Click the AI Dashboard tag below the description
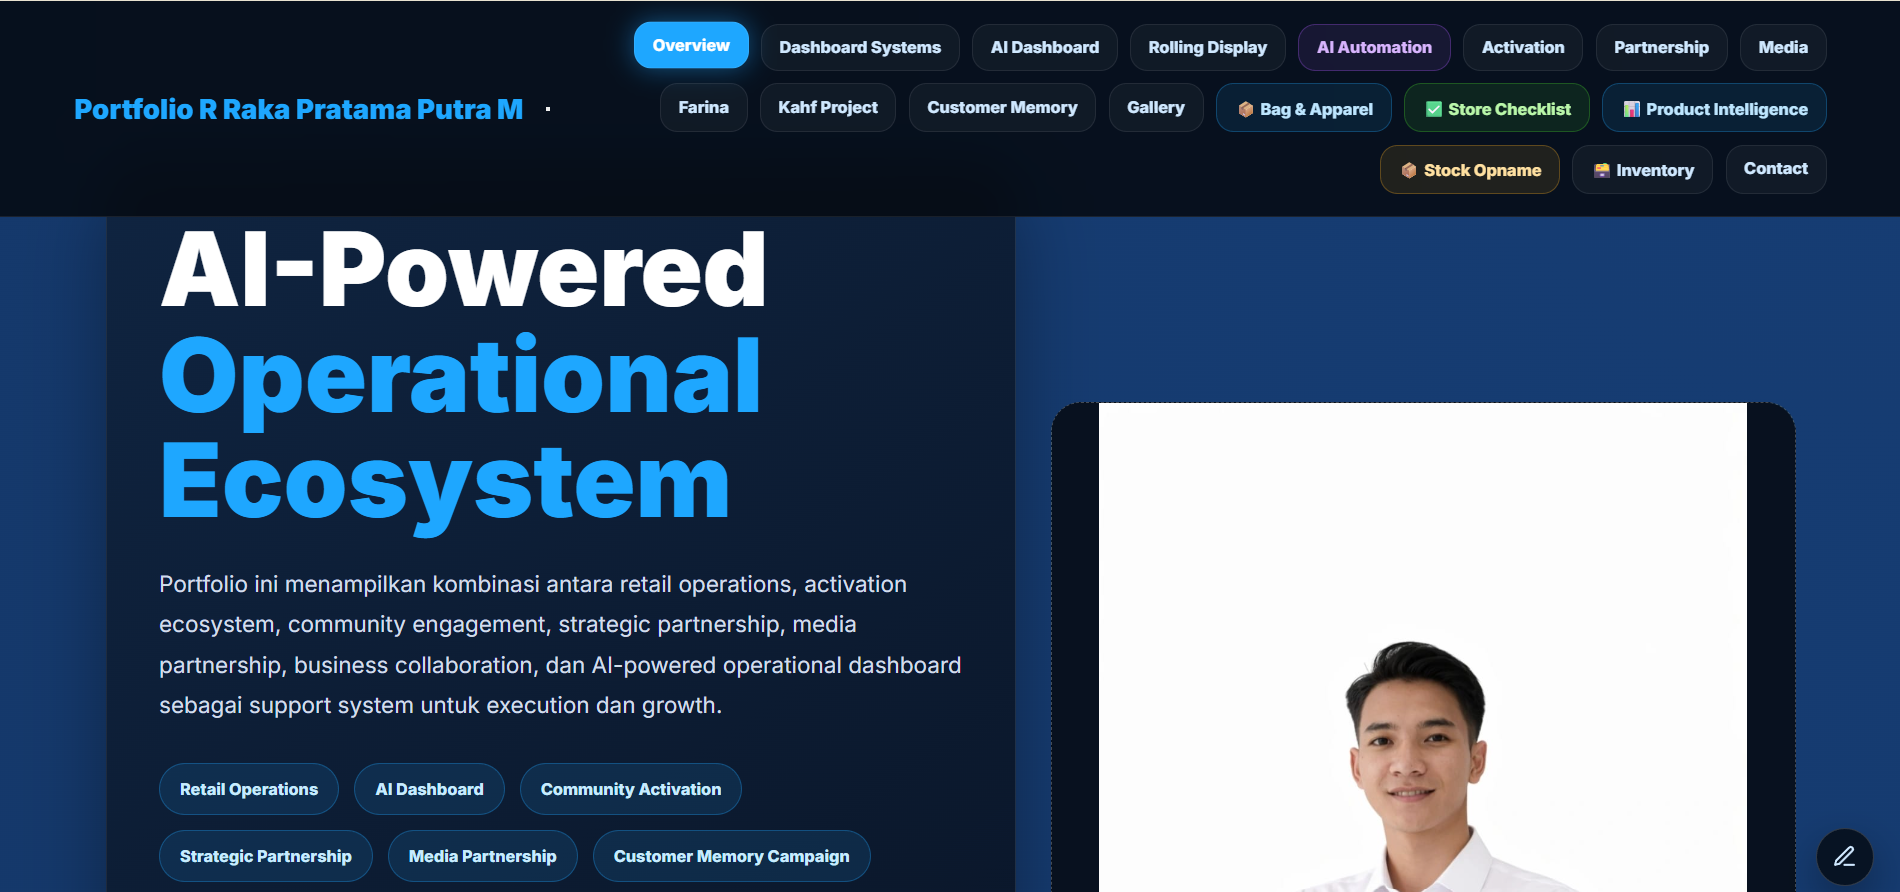Screen dimensions: 1900x892 [x=429, y=789]
